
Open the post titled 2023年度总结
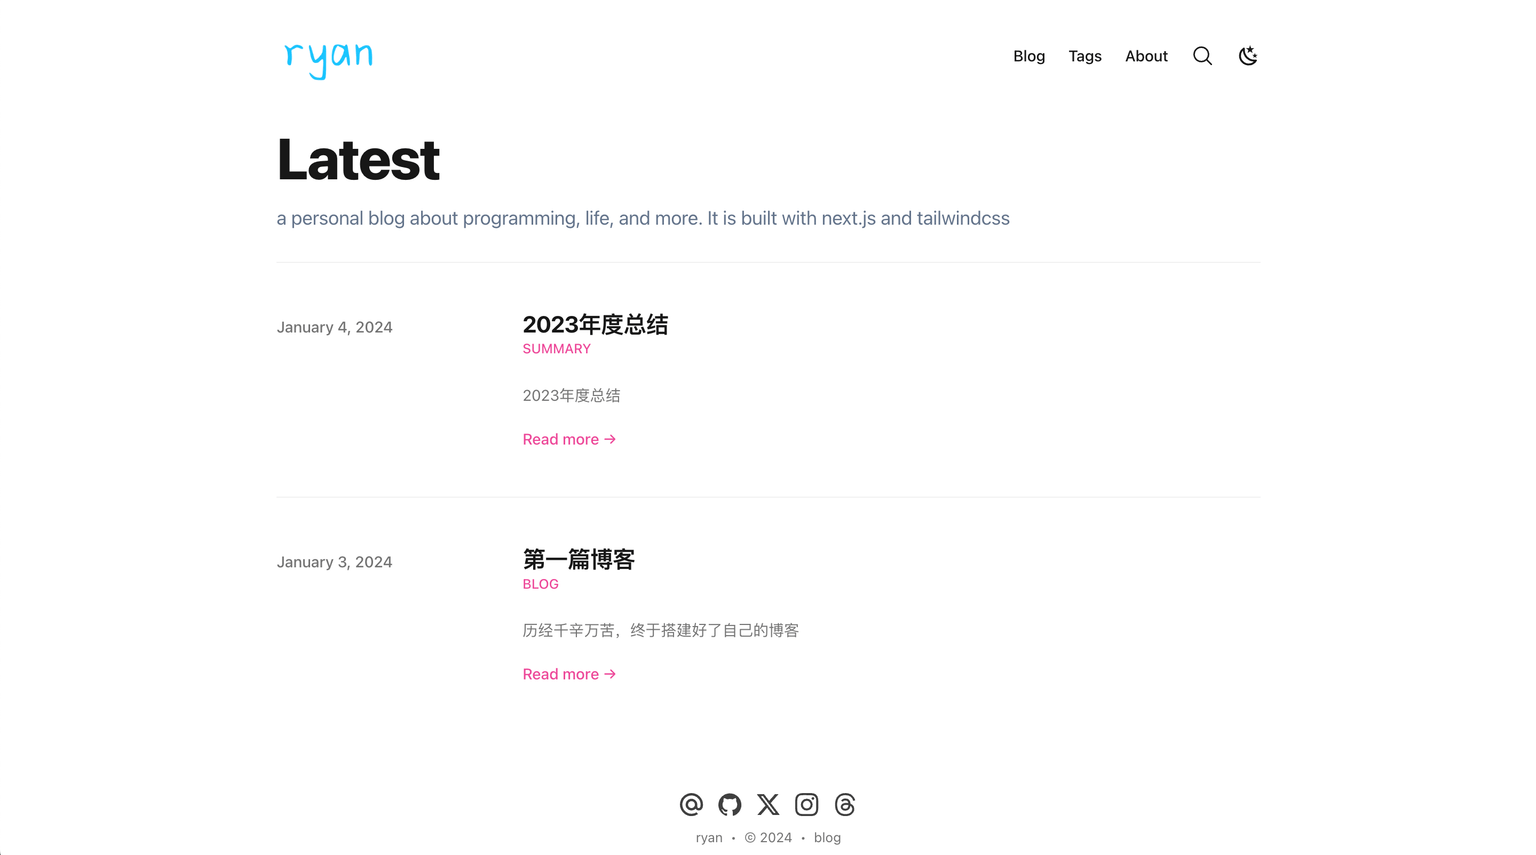coord(595,324)
